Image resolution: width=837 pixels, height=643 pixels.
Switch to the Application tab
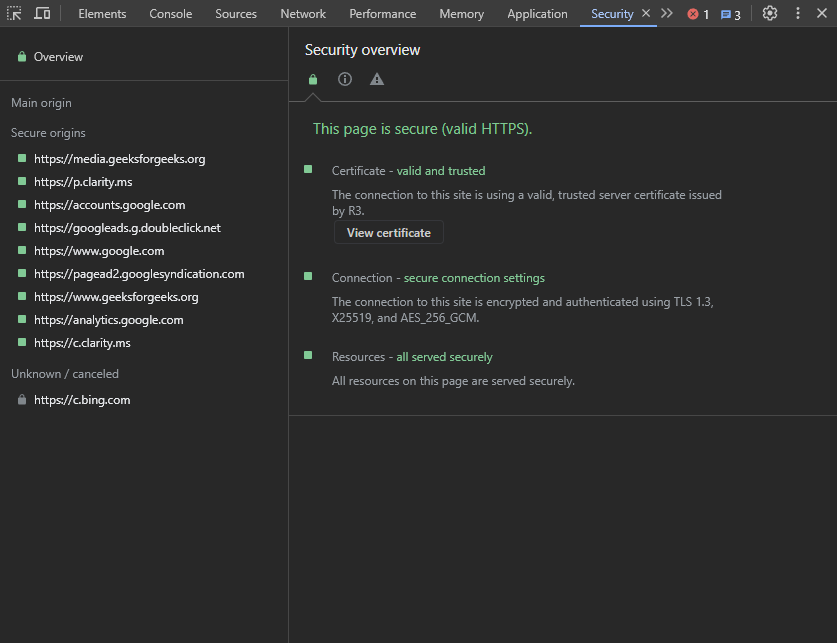[x=537, y=14]
